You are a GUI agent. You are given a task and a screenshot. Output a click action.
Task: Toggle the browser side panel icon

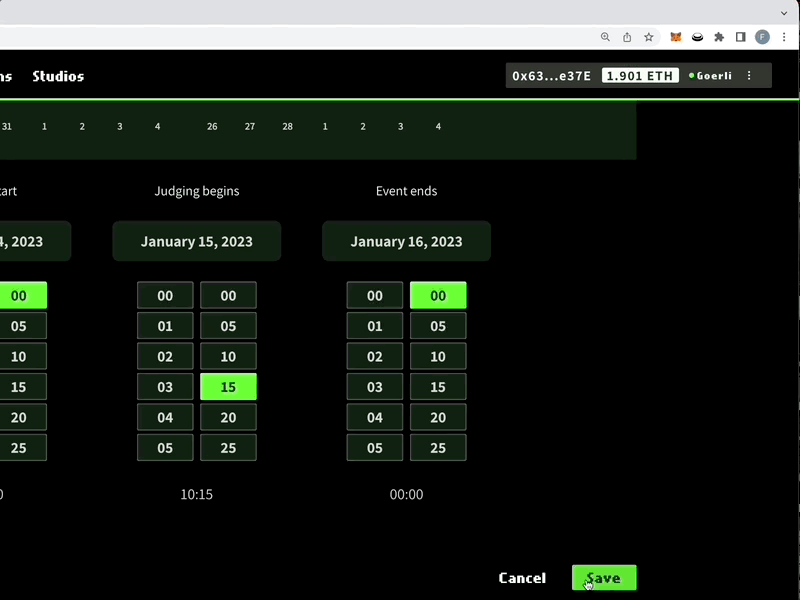point(740,37)
